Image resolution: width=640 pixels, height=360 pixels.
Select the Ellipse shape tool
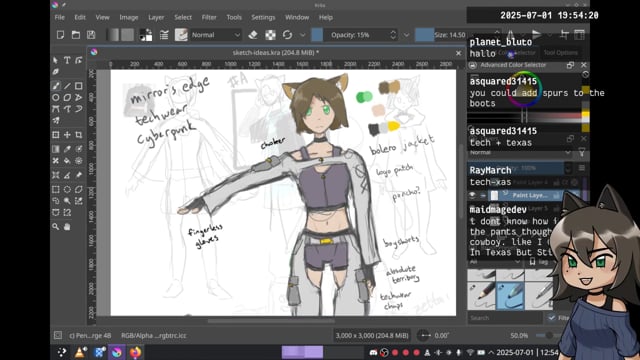56,98
